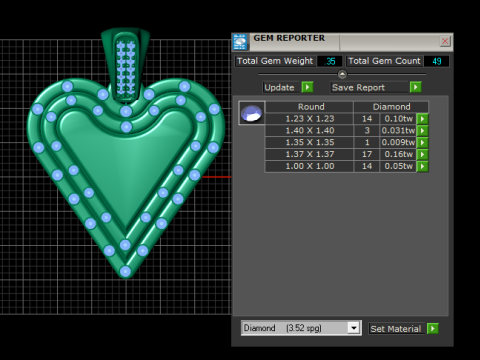The height and width of the screenshot is (360, 480).
Task: Collapse the panel using the round arrow handle
Action: point(342,74)
